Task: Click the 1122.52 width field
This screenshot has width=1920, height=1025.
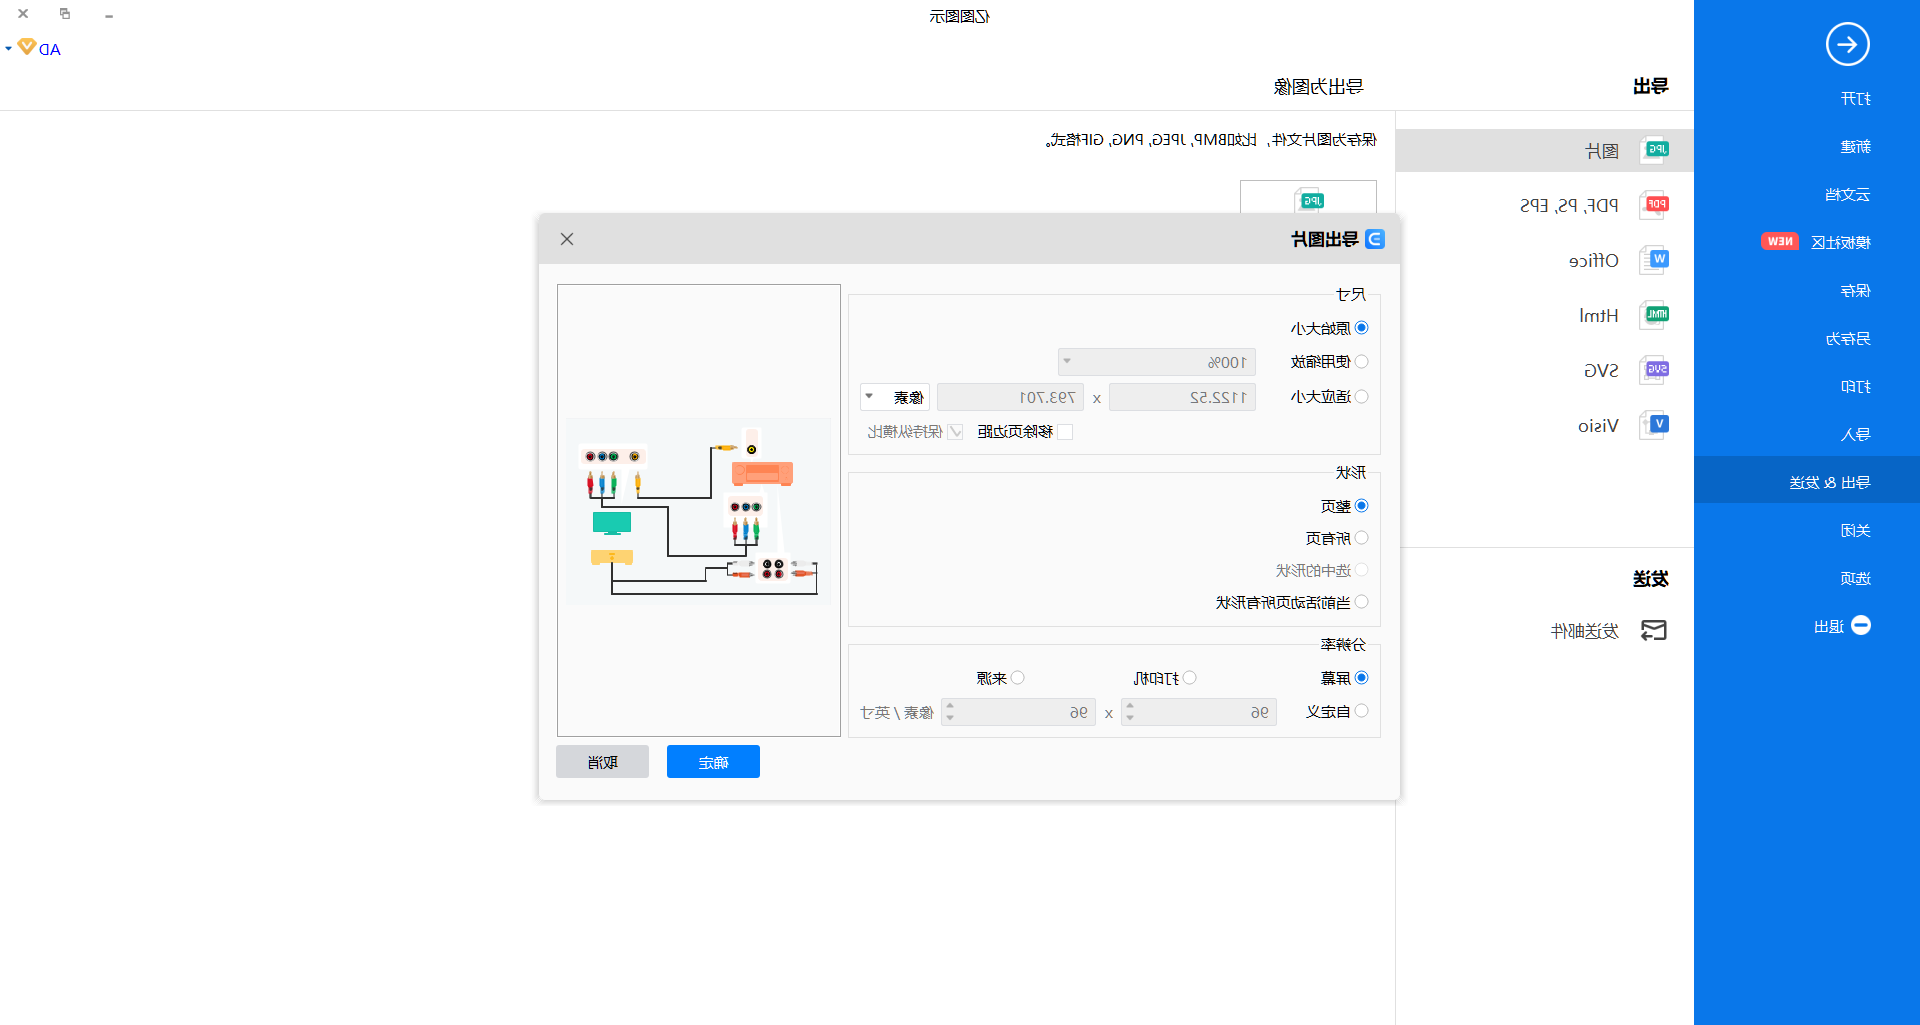Action: 1182,397
